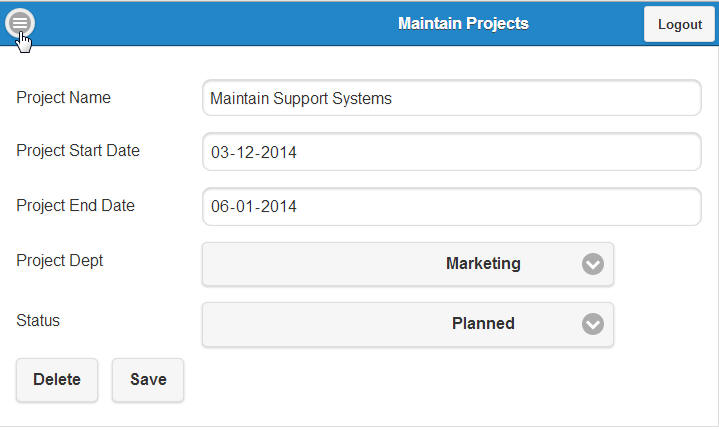719x430 pixels.
Task: Click the Status label text
Action: pyautogui.click(x=38, y=321)
